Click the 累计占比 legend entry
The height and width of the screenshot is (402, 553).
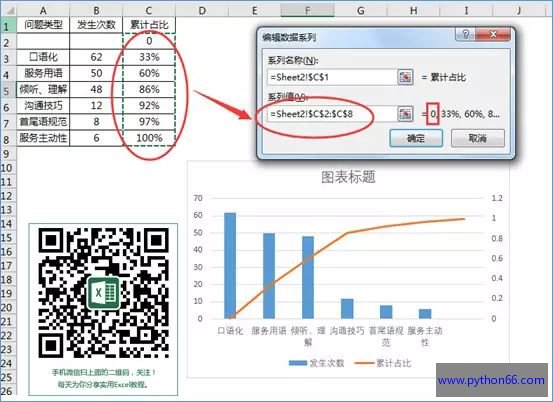point(383,363)
